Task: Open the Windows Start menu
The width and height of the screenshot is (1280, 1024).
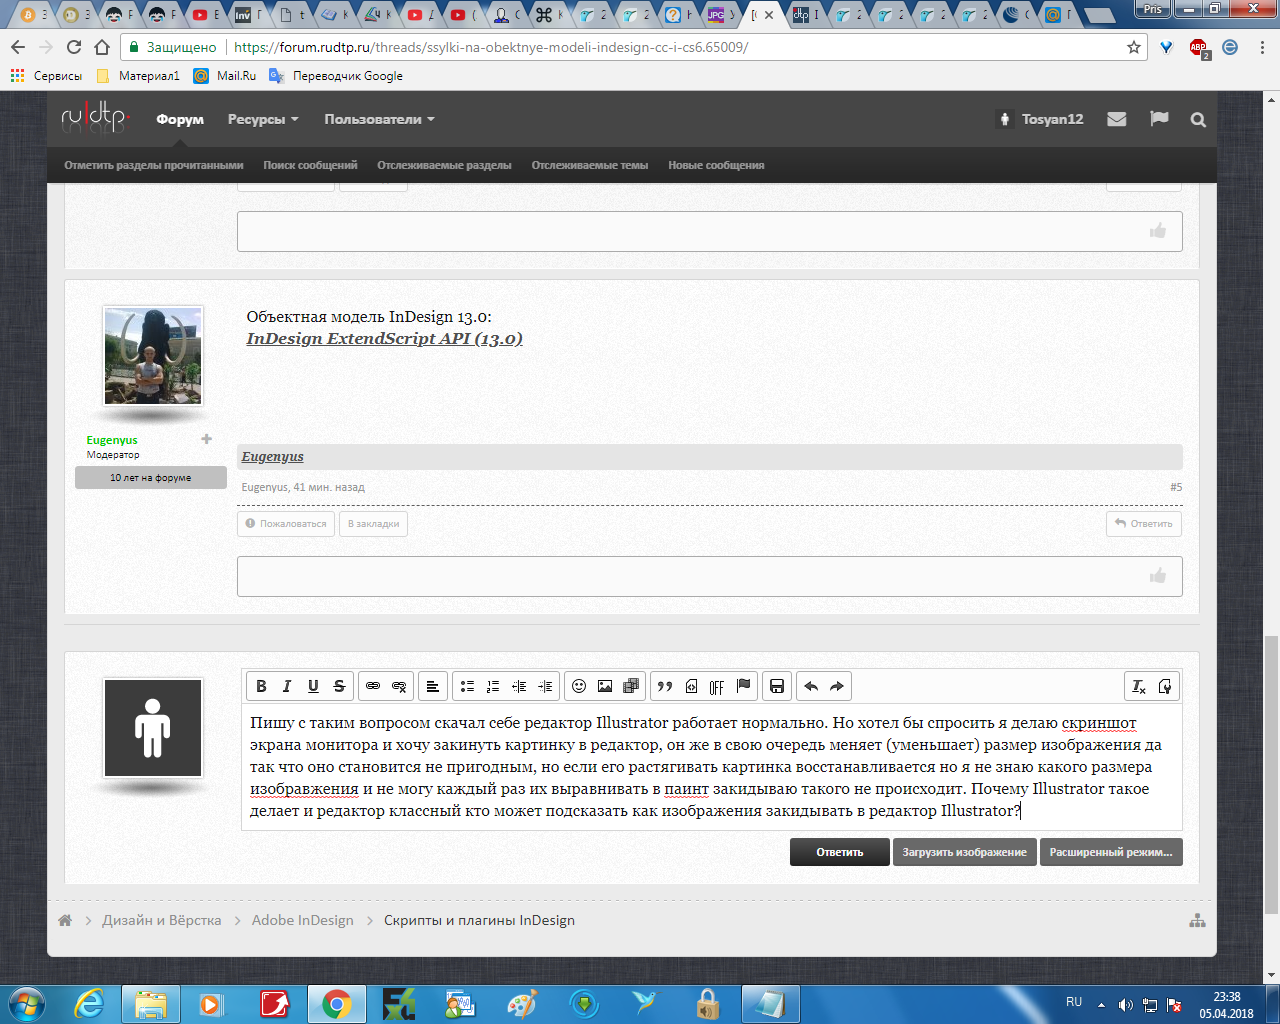Action: click(26, 1003)
